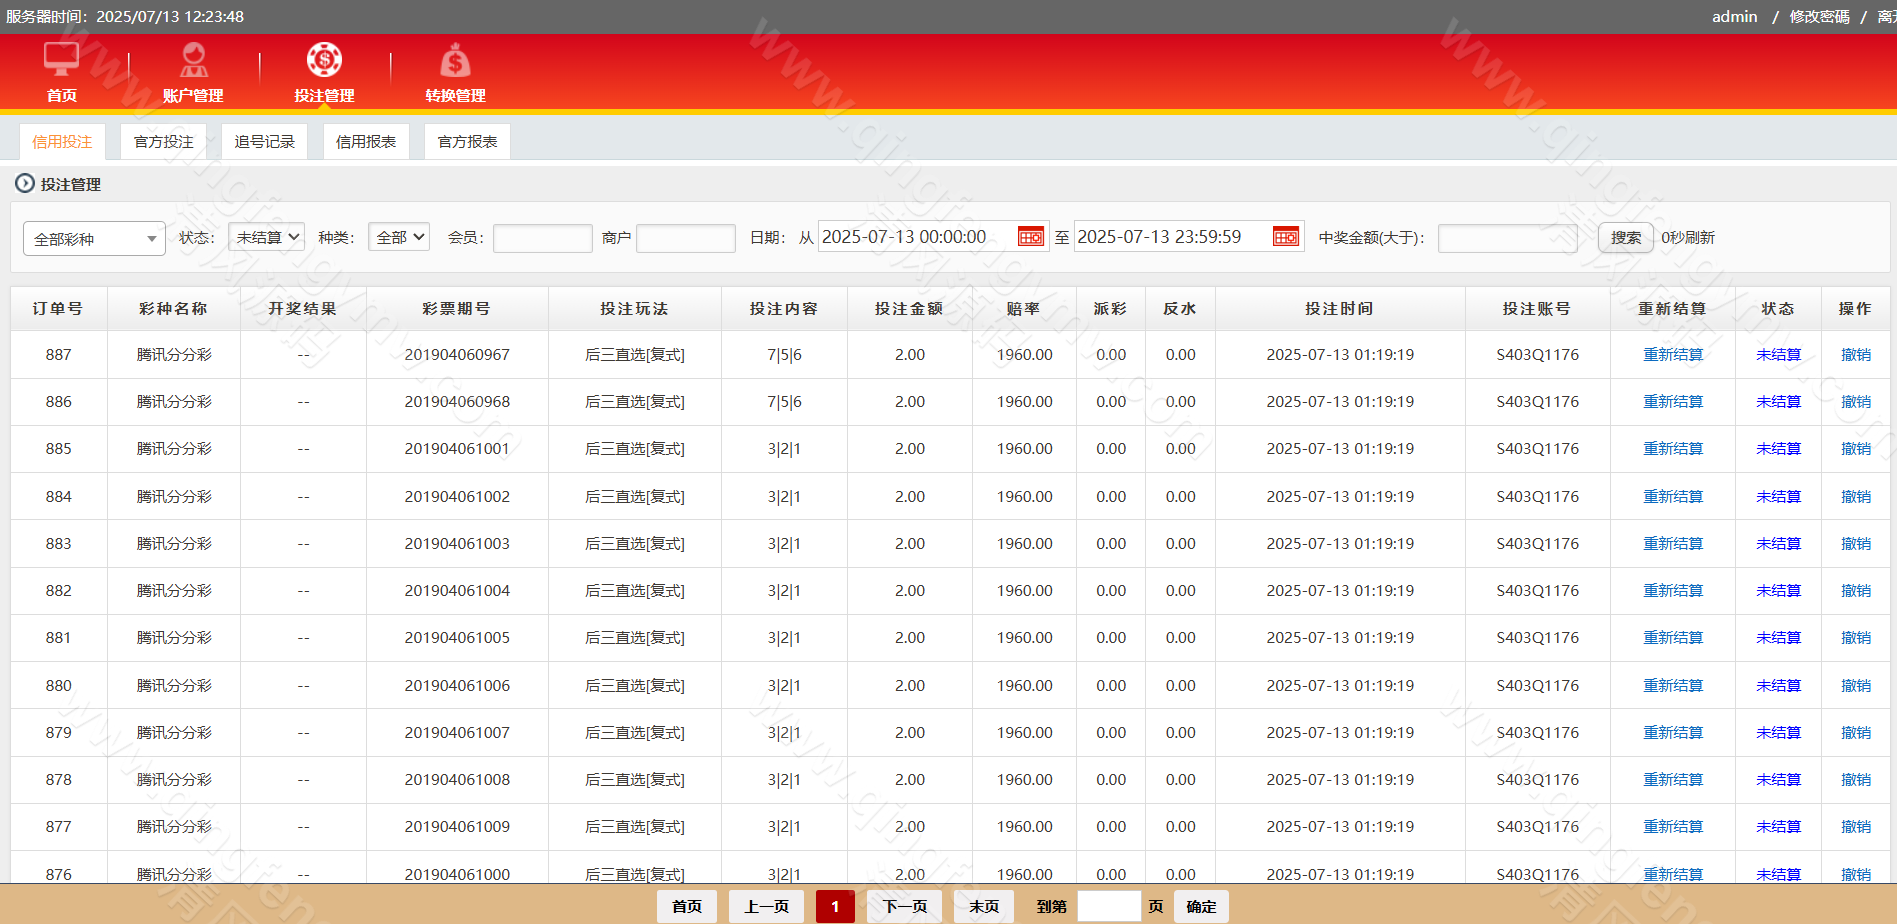Click the circled arrow beside 投注管理 heading
The height and width of the screenshot is (924, 1897).
[x=25, y=184]
